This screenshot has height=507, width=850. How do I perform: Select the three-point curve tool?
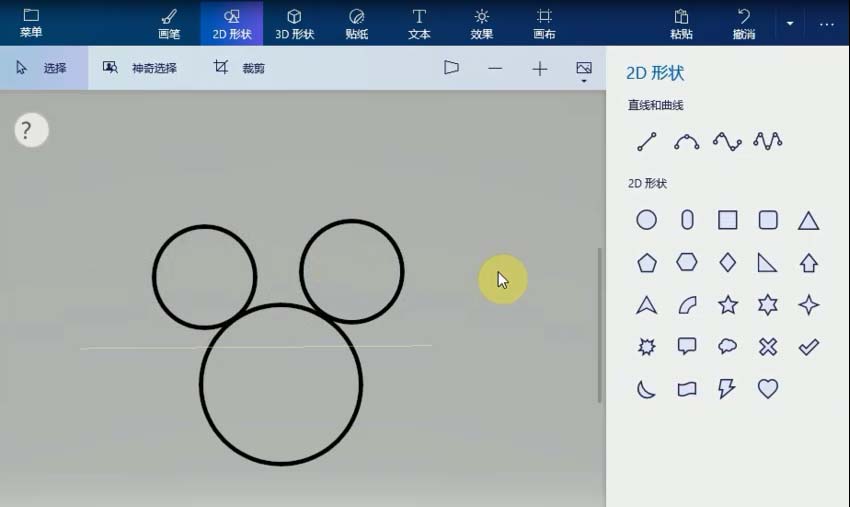click(687, 142)
